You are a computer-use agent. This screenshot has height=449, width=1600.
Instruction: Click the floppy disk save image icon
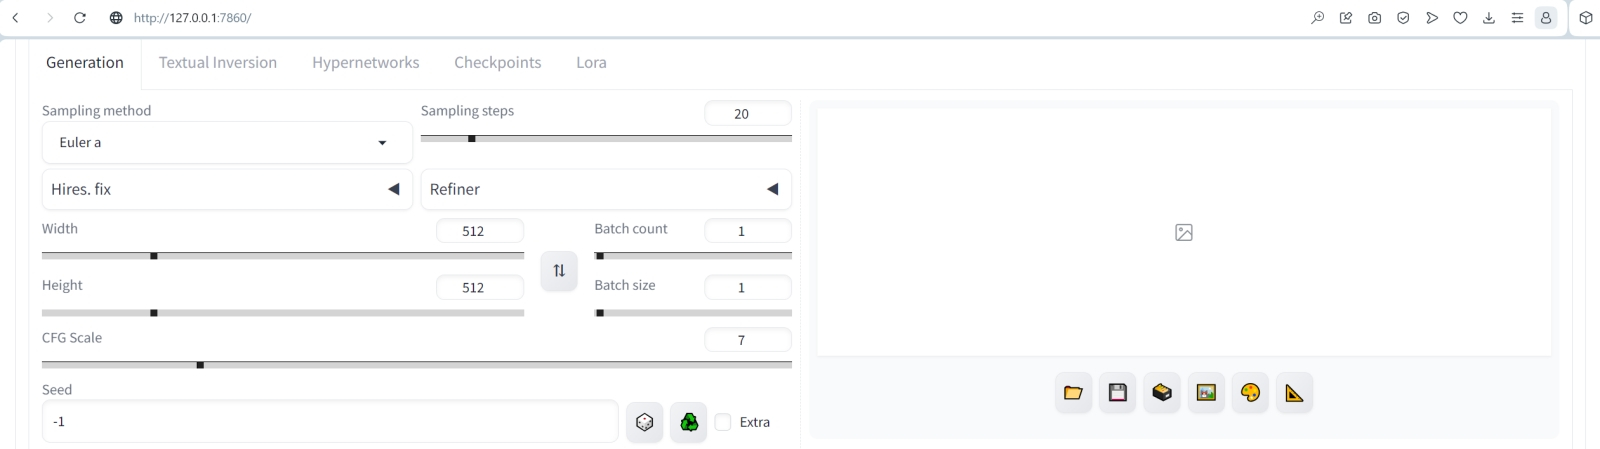(1118, 393)
